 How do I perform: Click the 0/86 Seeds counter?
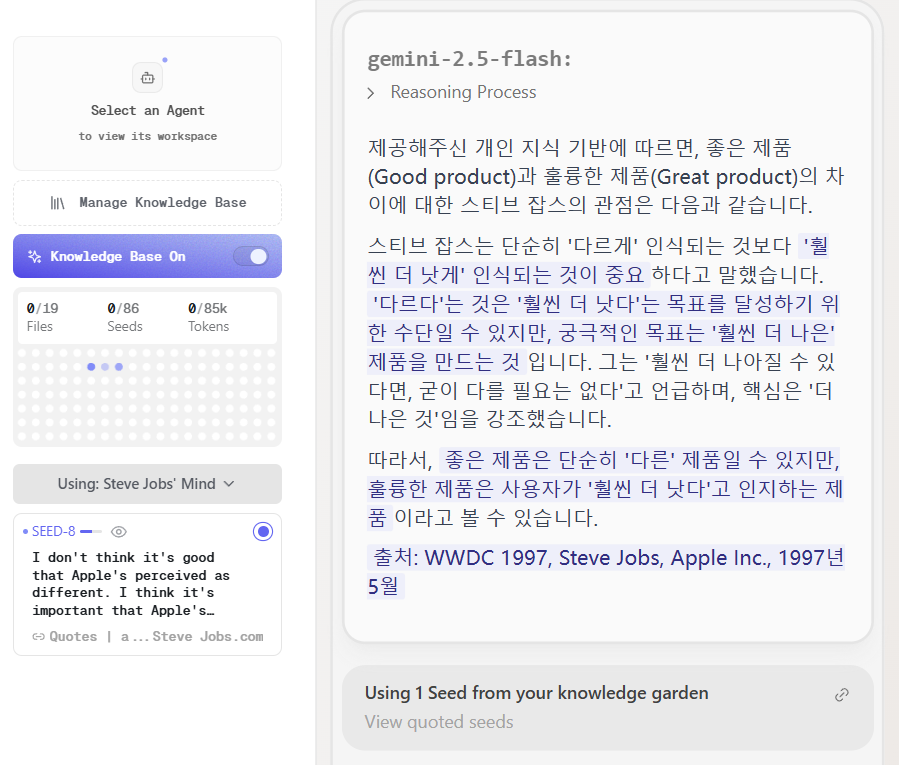tap(124, 317)
